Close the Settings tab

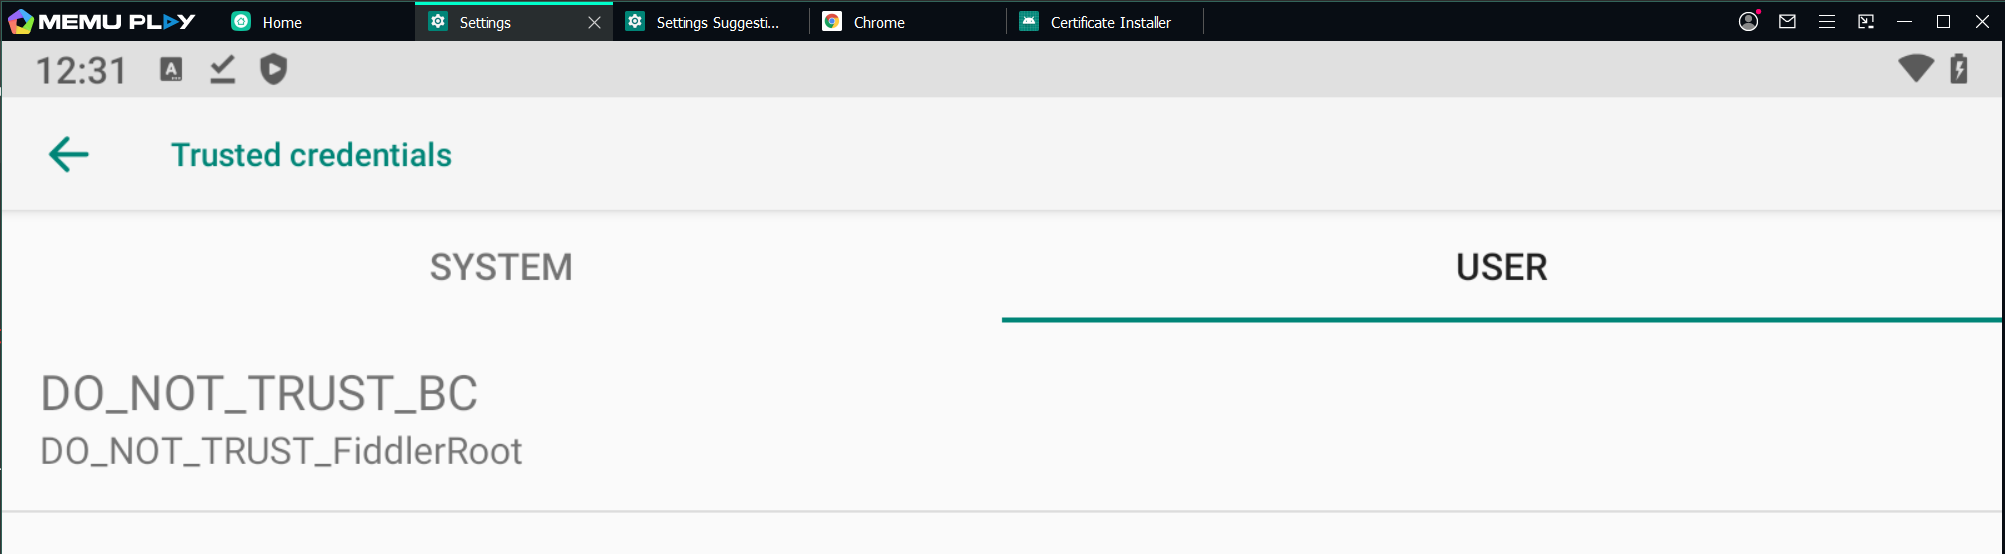coord(594,22)
